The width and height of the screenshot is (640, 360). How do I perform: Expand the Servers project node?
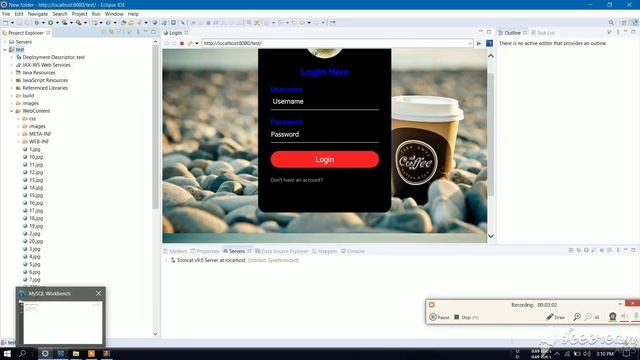tap(5, 42)
